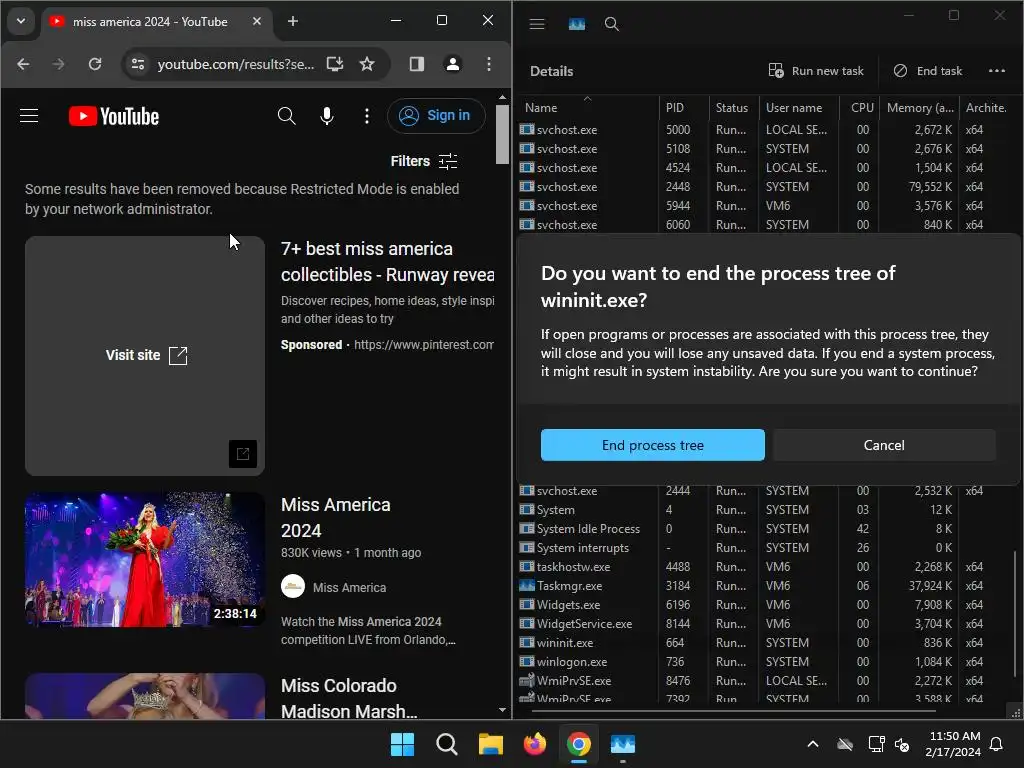Sort by Name column header
The width and height of the screenshot is (1024, 768).
coord(589,108)
